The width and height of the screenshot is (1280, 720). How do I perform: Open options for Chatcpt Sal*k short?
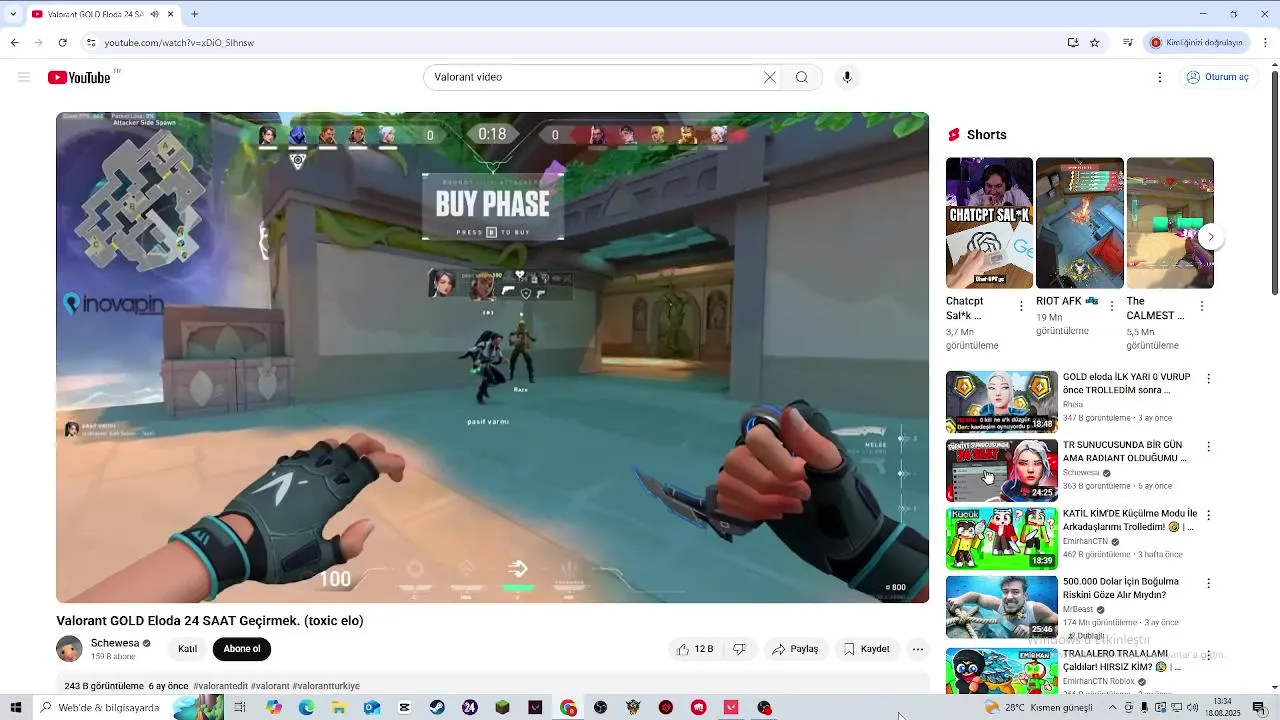[1021, 306]
